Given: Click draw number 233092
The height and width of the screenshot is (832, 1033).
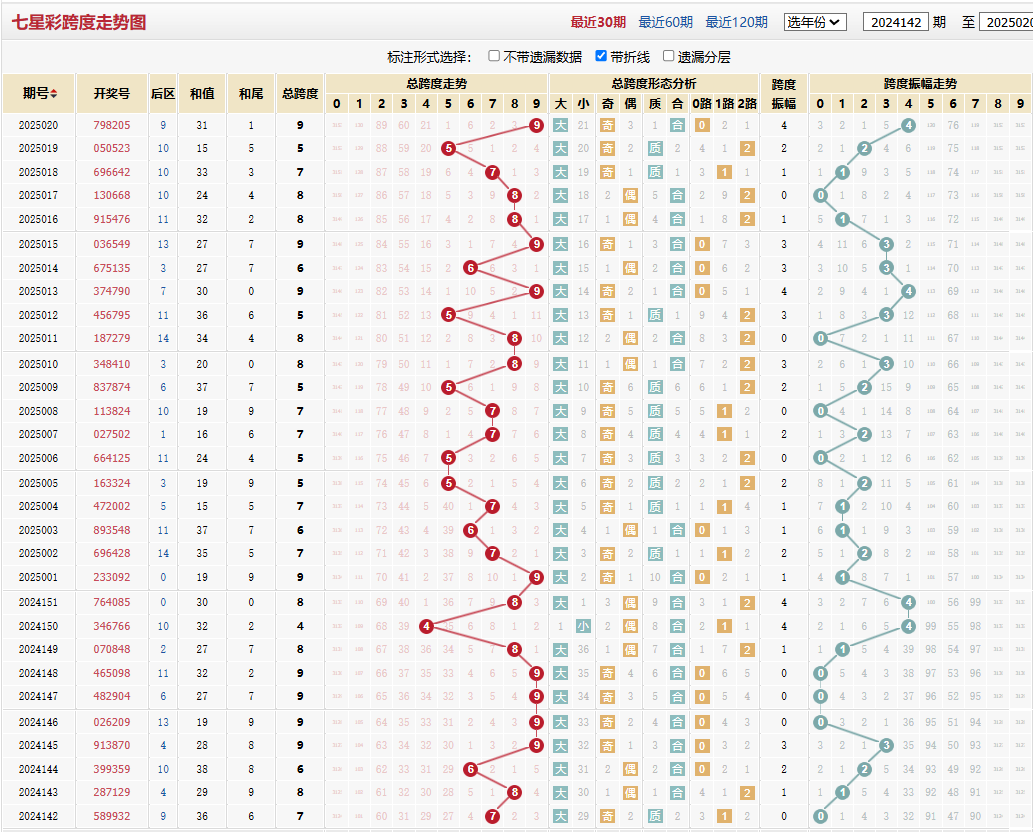Looking at the screenshot, I should point(112,577).
